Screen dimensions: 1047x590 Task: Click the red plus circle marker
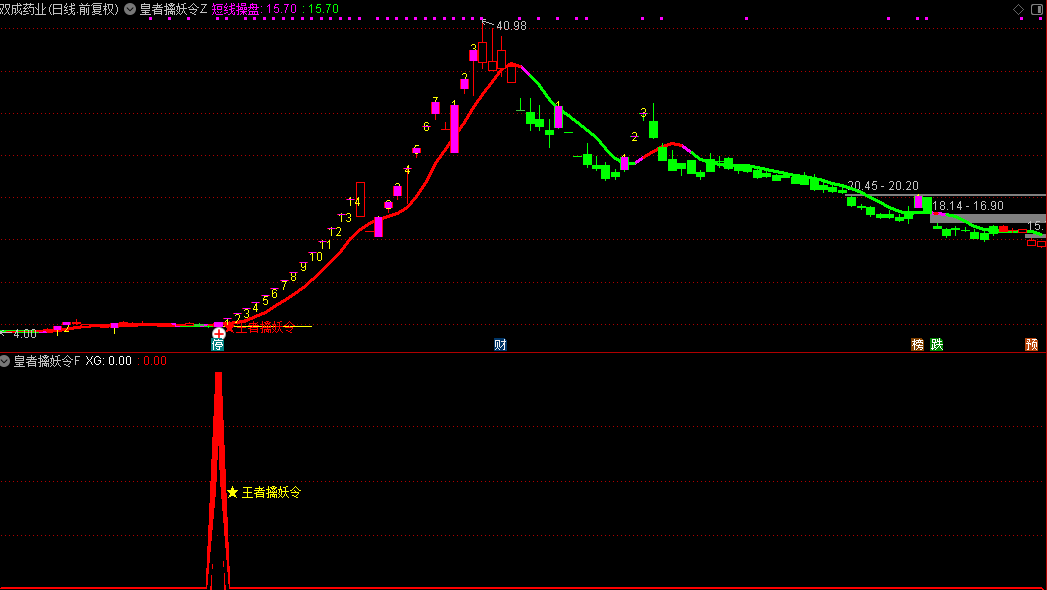point(218,333)
